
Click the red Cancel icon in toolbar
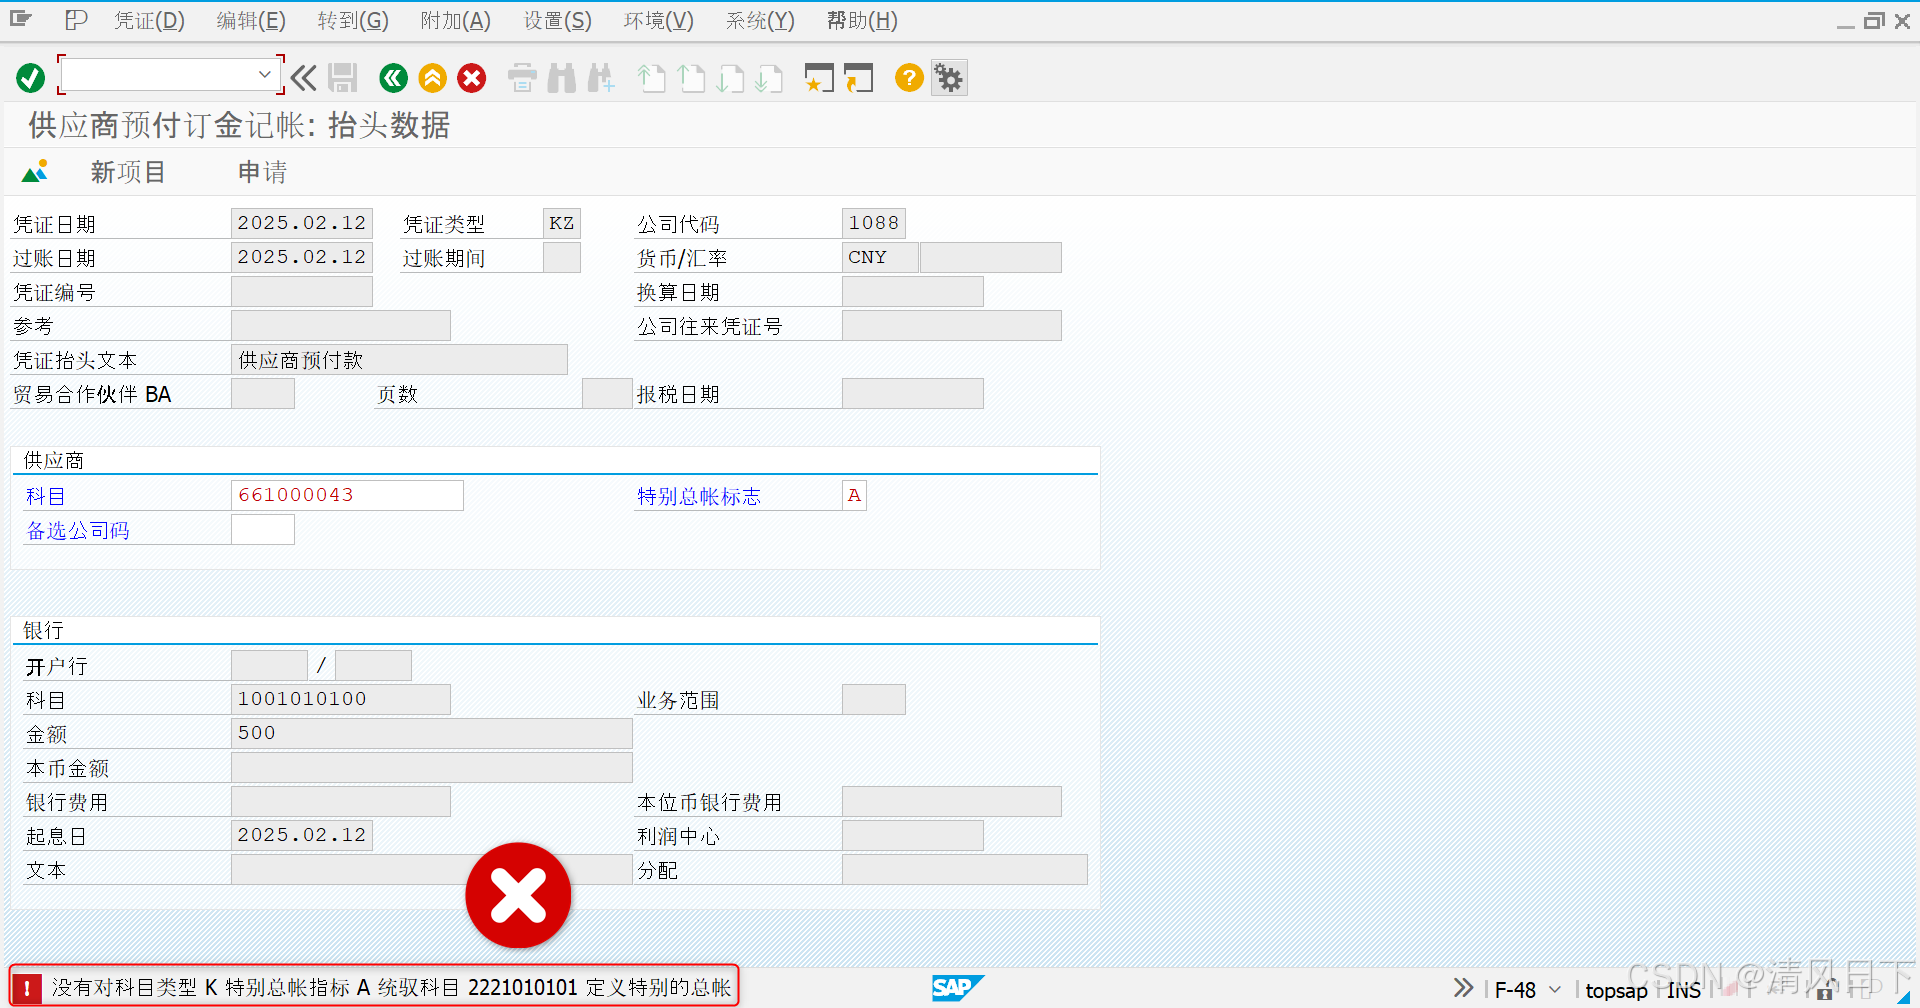[x=472, y=78]
